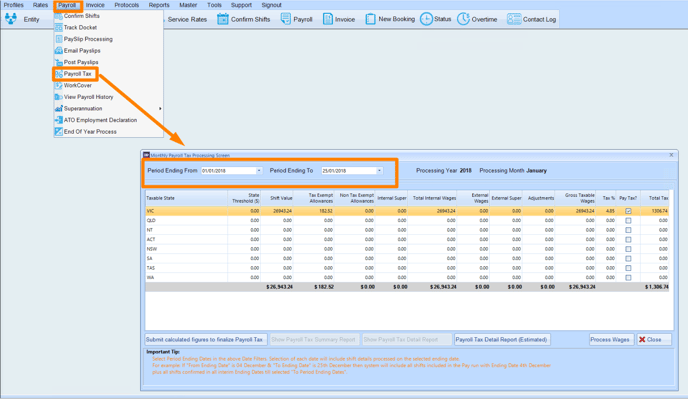
Task: Tick Pay Tax checkbox for ACT
Action: pyautogui.click(x=628, y=240)
